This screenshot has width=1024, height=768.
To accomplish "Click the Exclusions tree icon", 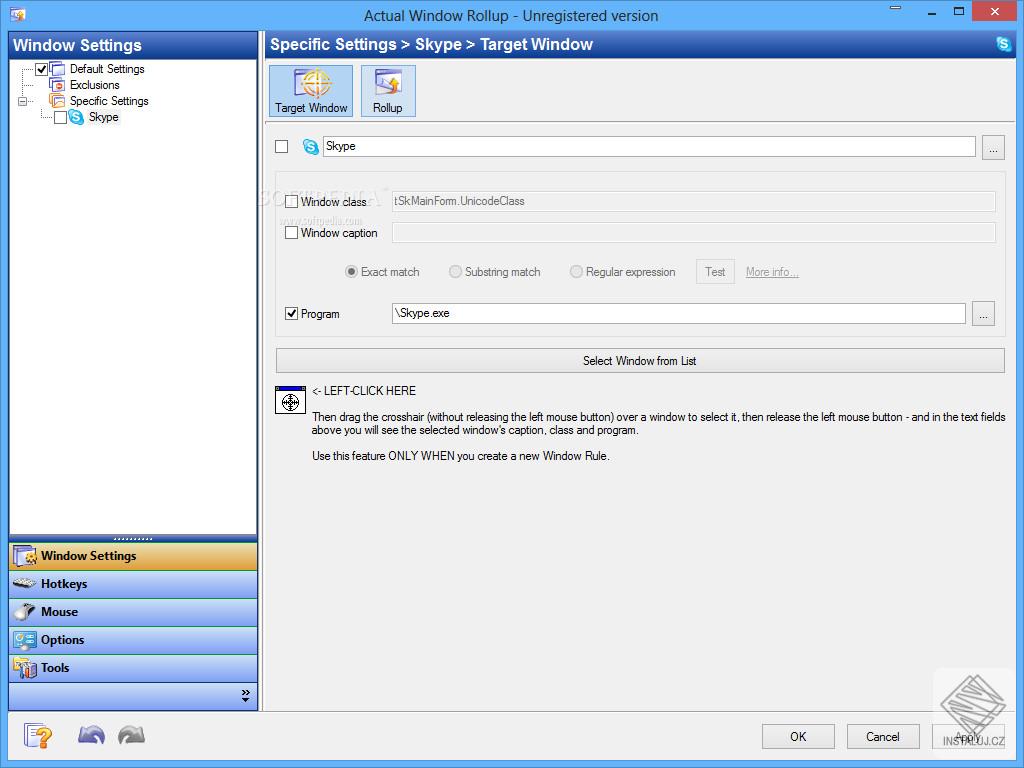I will point(57,85).
